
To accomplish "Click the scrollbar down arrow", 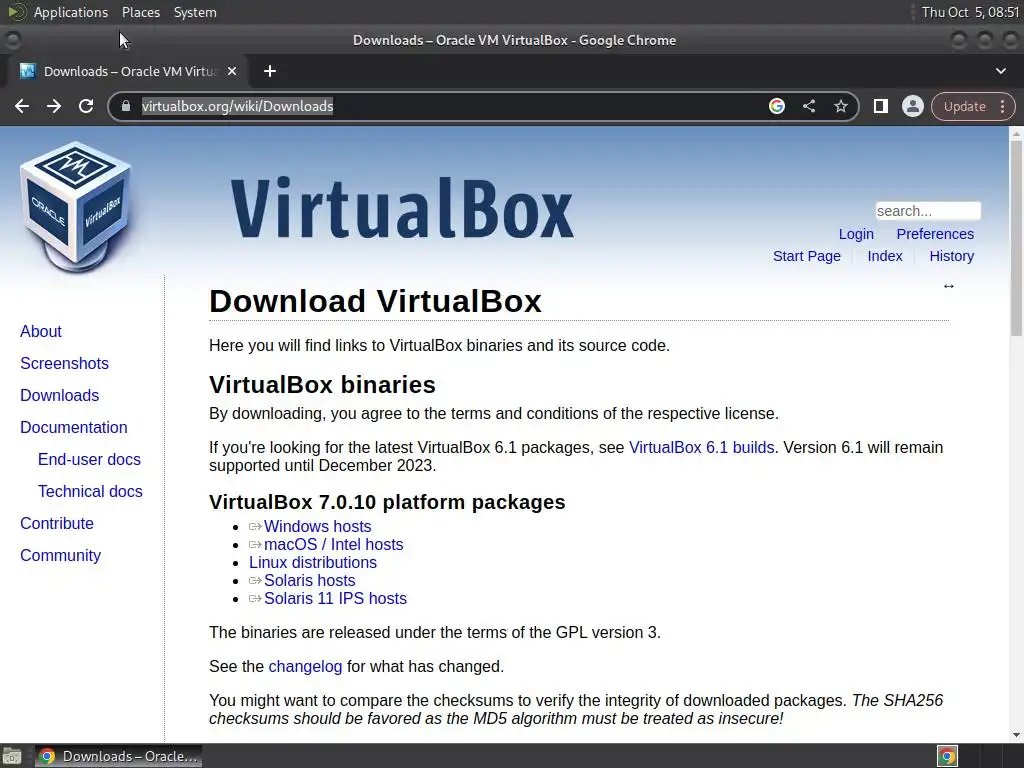I will click(x=1016, y=735).
